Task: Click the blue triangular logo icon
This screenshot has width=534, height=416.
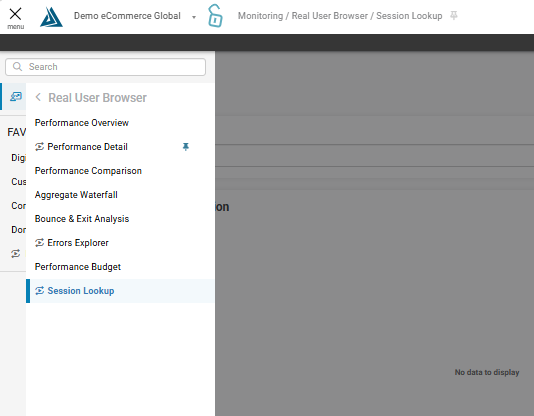Action: click(51, 17)
